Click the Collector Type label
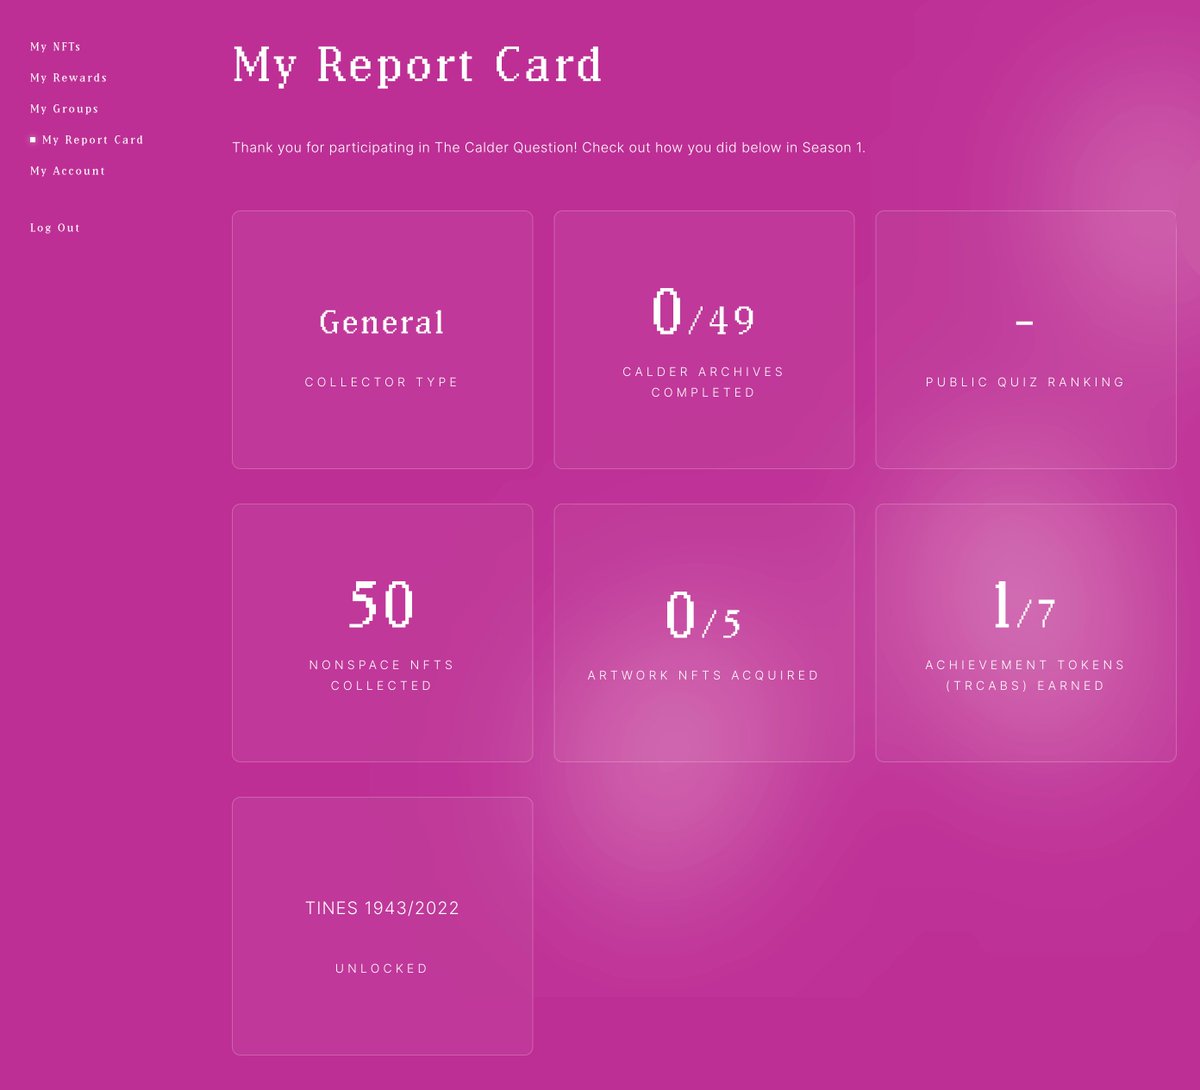The width and height of the screenshot is (1200, 1090). point(382,382)
